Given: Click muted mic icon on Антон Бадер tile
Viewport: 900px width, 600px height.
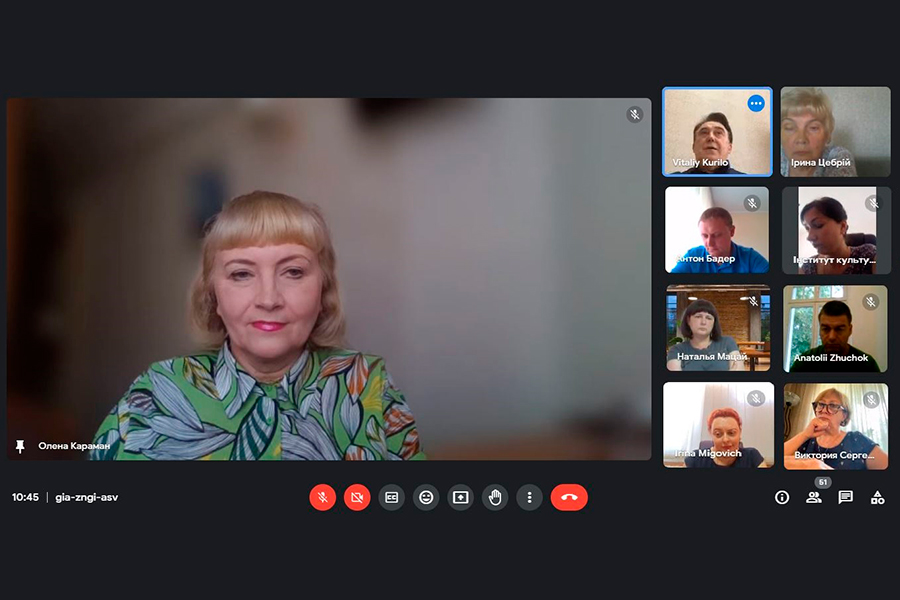Looking at the screenshot, I should pyautogui.click(x=752, y=203).
